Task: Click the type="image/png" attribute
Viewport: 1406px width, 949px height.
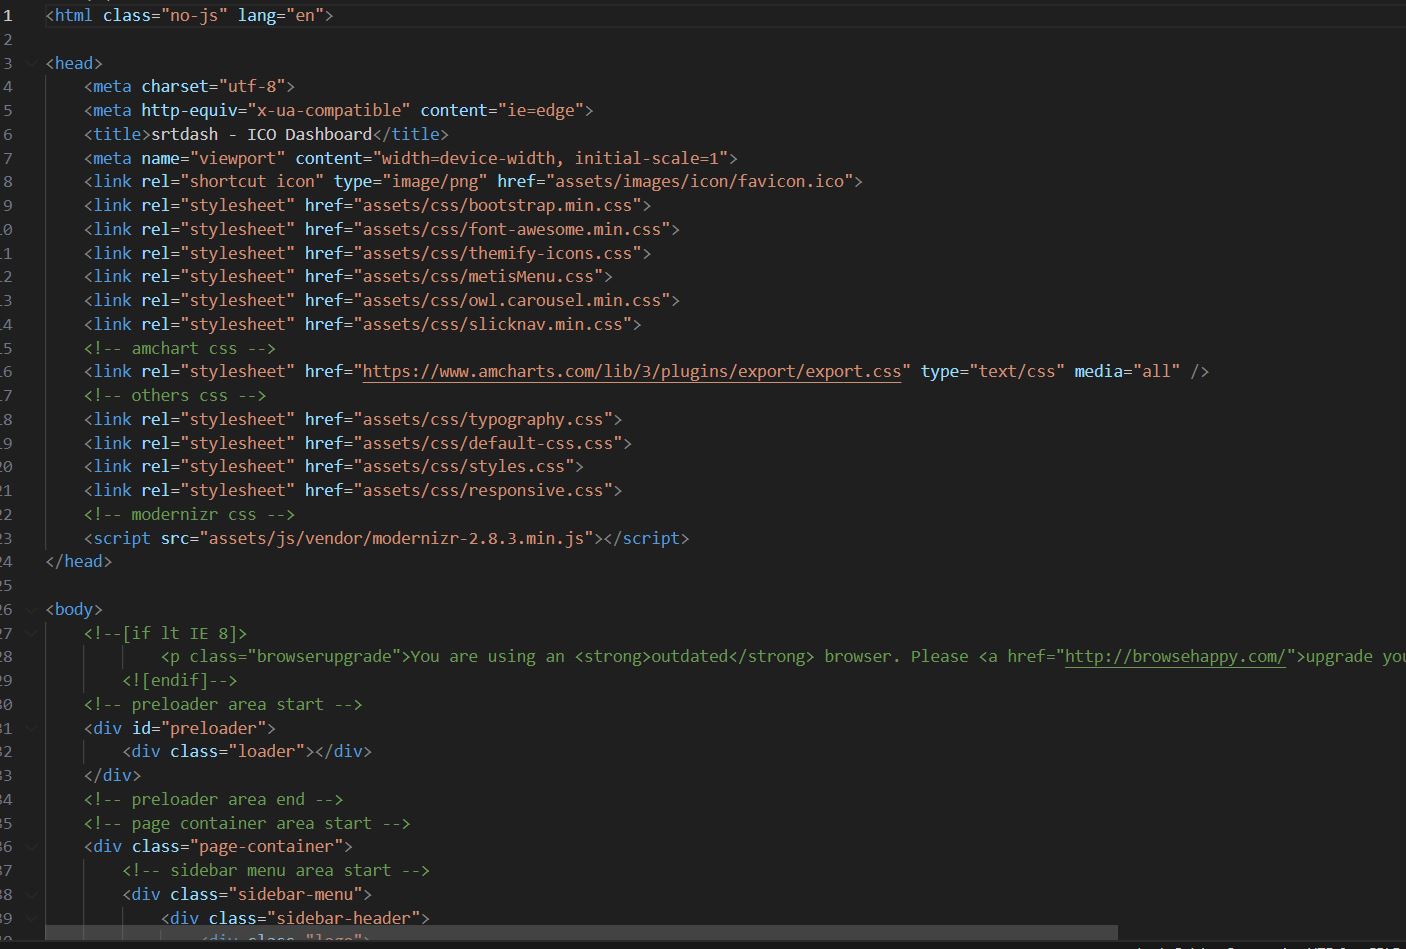Action: click(x=411, y=182)
